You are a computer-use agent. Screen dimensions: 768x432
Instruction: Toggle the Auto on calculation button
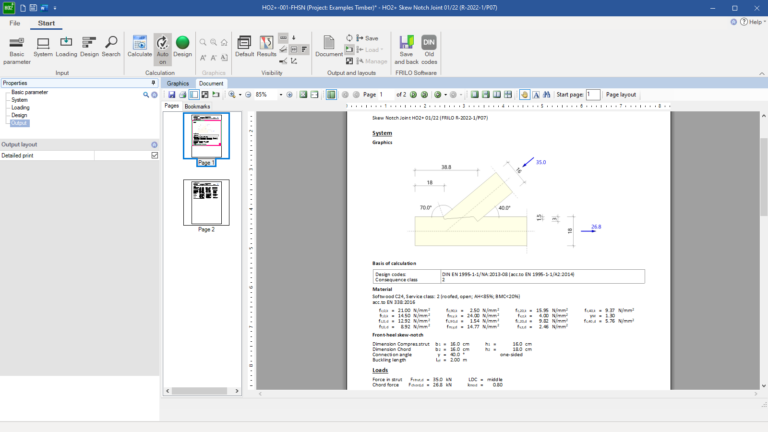[162, 49]
